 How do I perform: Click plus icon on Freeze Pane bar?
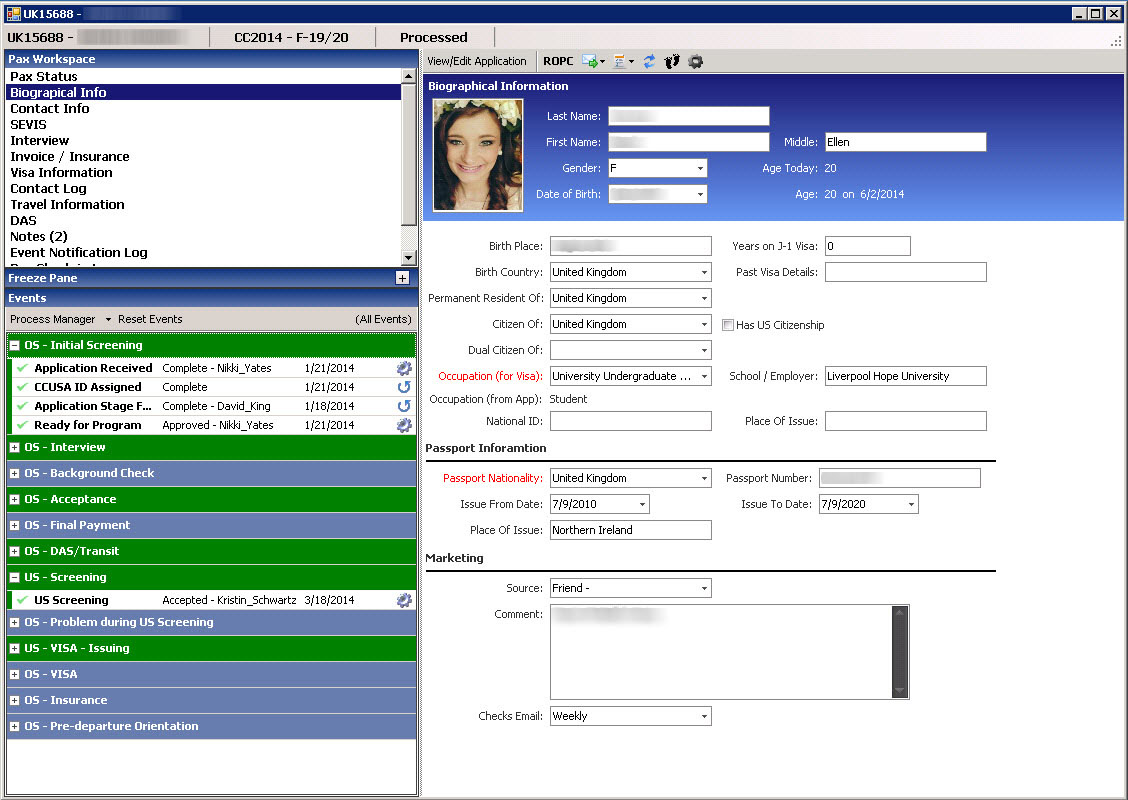pos(402,278)
